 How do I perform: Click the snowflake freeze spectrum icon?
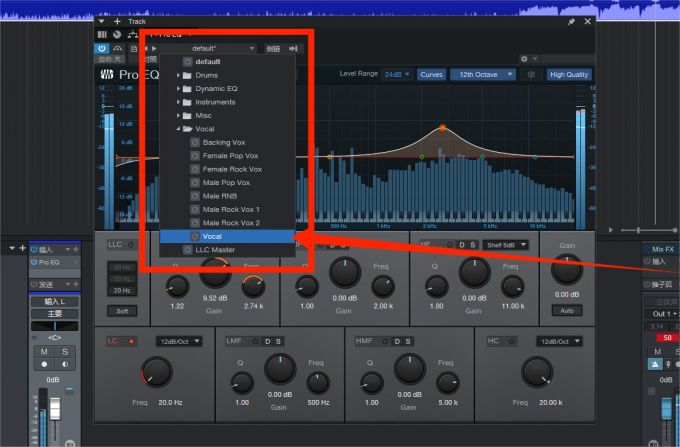[531, 75]
